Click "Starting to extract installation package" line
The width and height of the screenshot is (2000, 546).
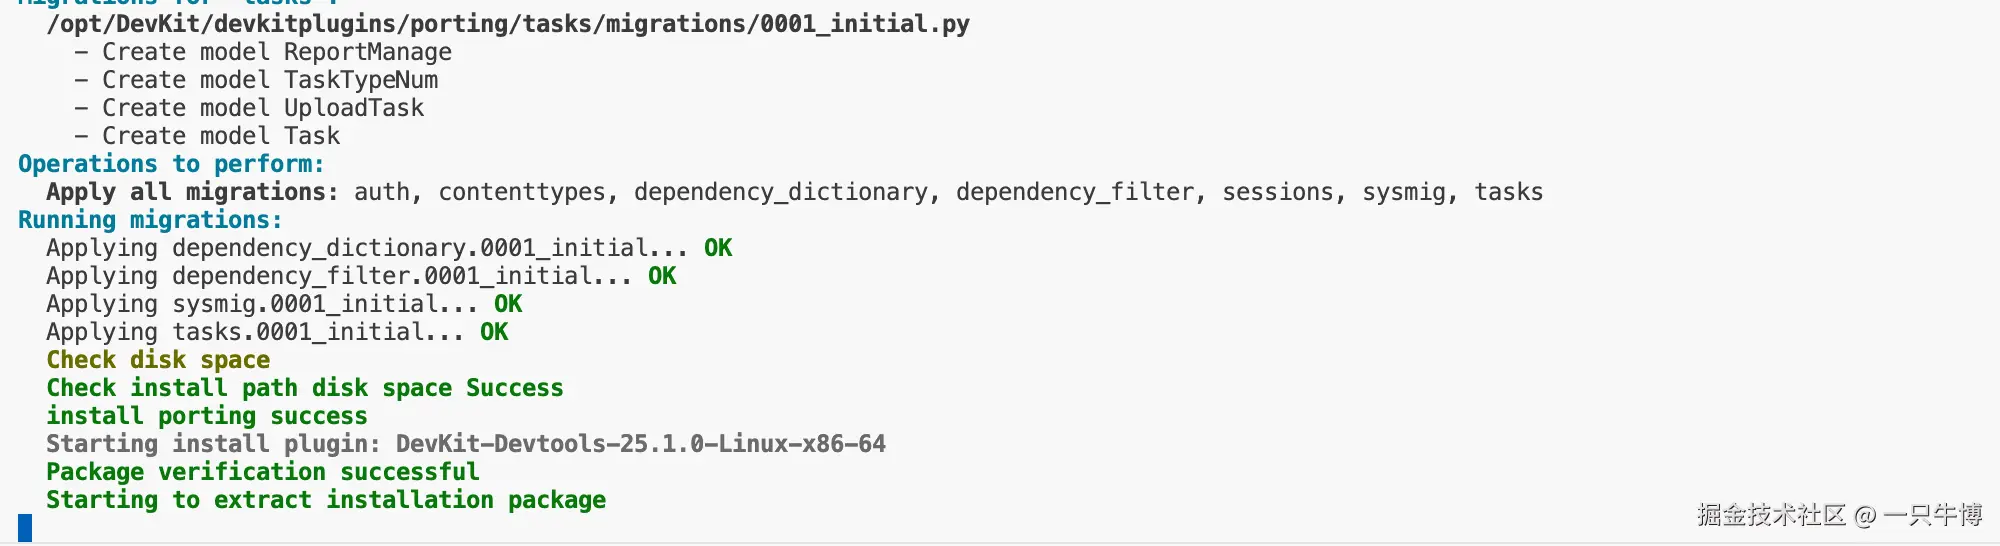[326, 500]
